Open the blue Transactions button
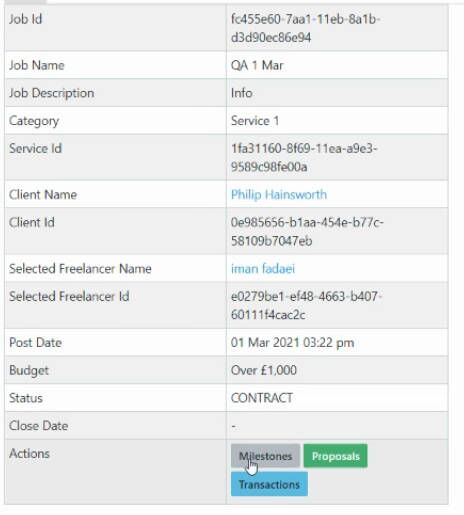464x515 pixels. [269, 484]
